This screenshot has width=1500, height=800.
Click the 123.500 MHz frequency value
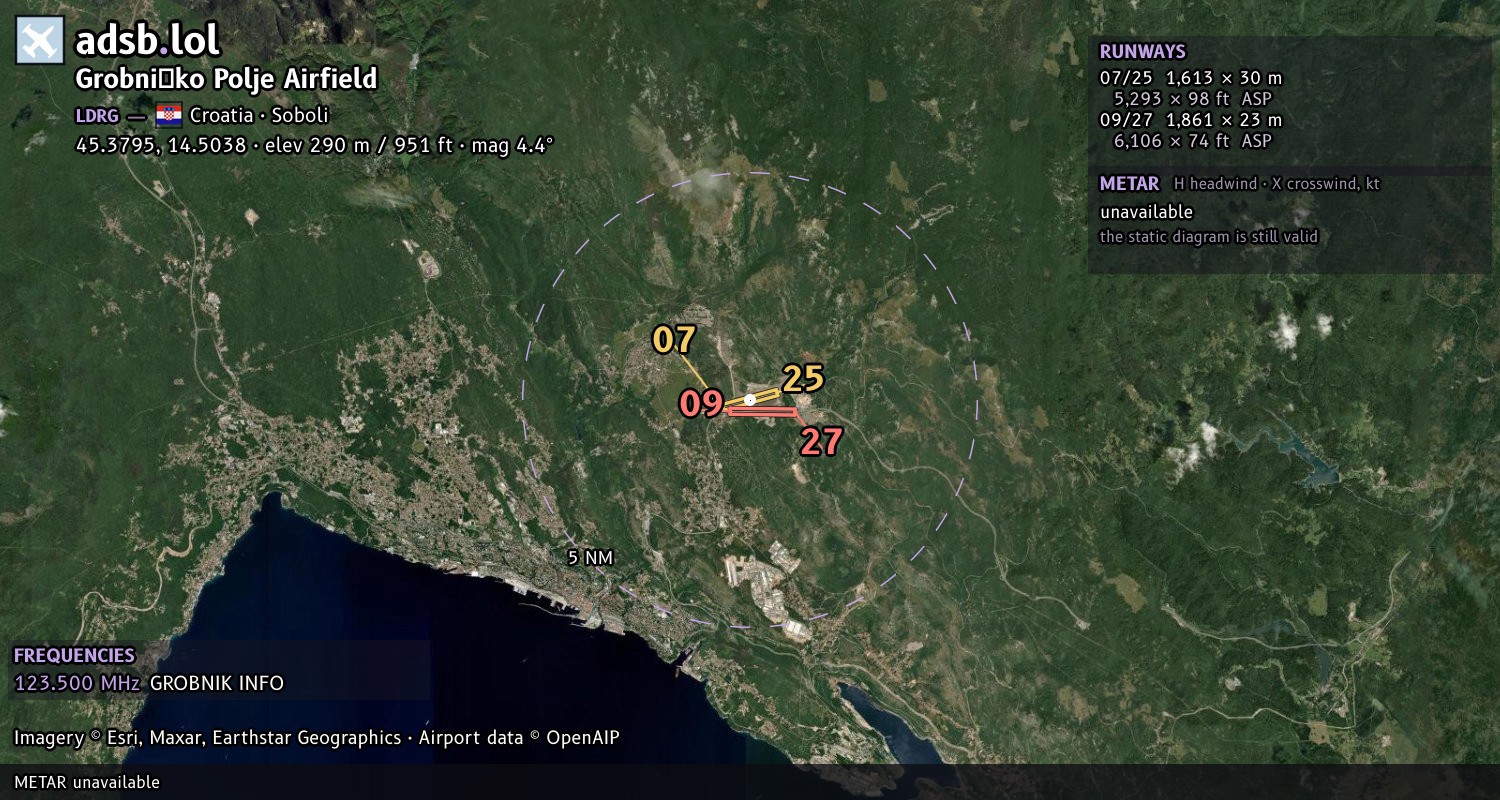(x=78, y=684)
